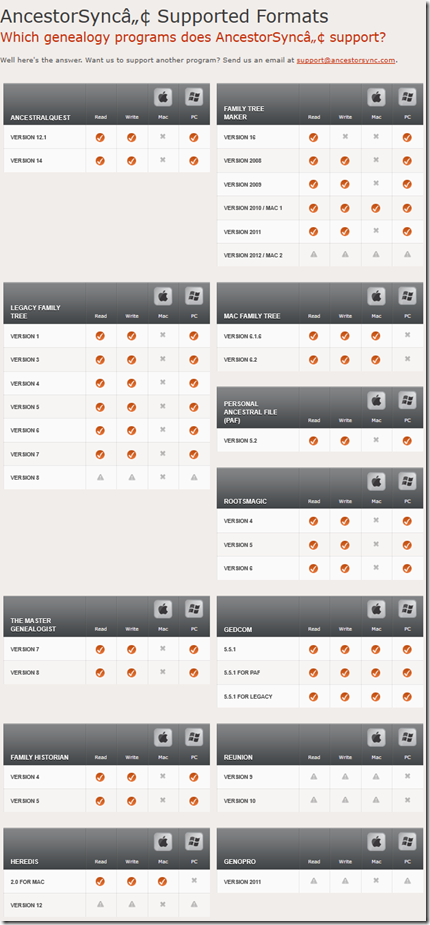Click the Mac X mark for PAF Version 5.2

coord(376,439)
